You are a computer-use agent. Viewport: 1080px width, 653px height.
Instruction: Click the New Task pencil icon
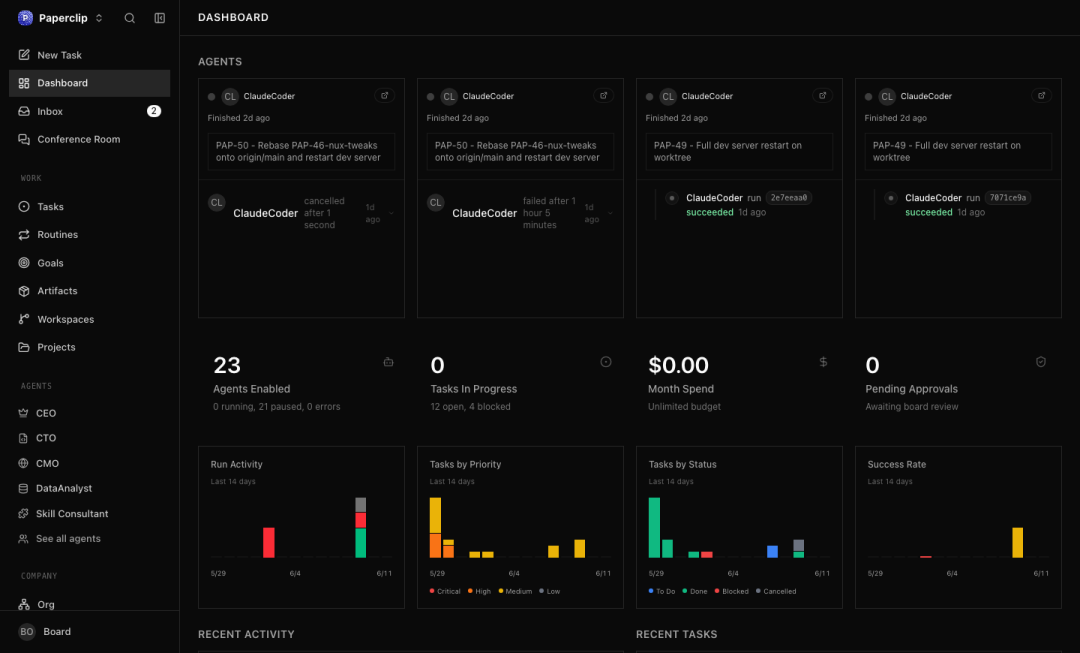24,54
